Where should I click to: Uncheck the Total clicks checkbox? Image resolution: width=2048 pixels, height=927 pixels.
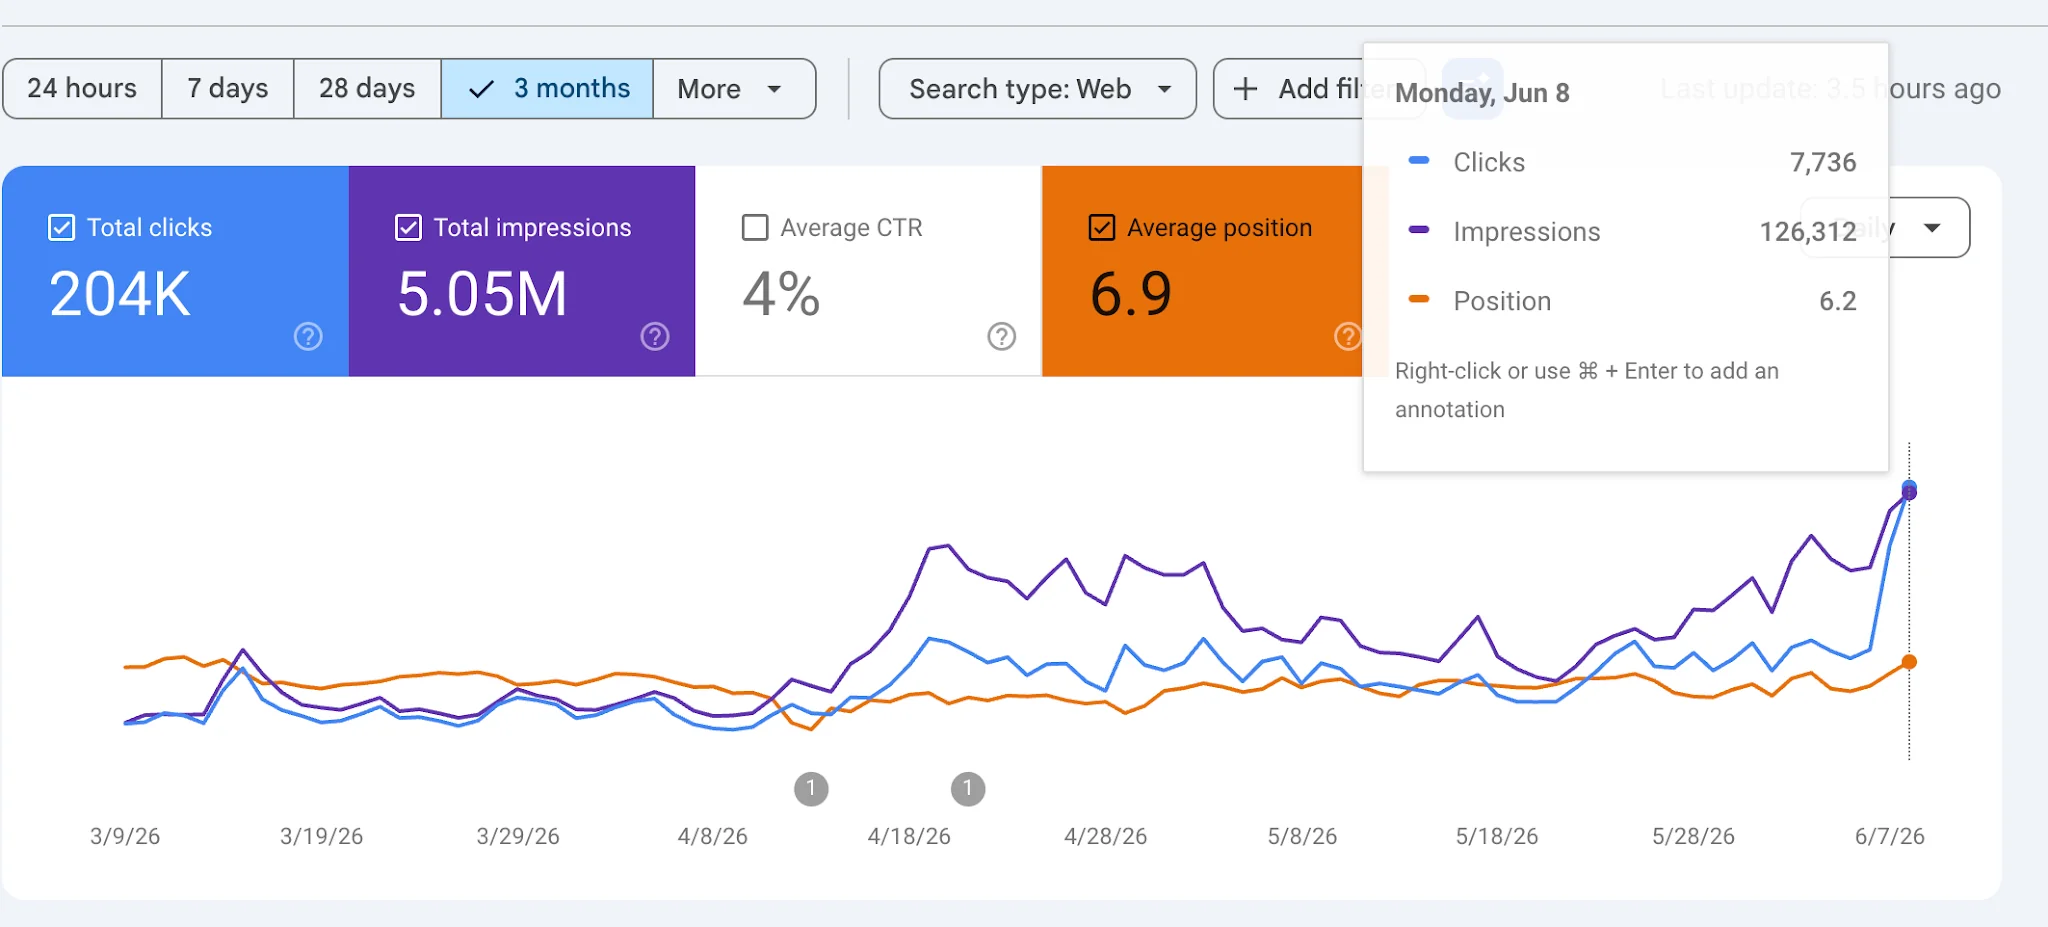click(x=61, y=228)
